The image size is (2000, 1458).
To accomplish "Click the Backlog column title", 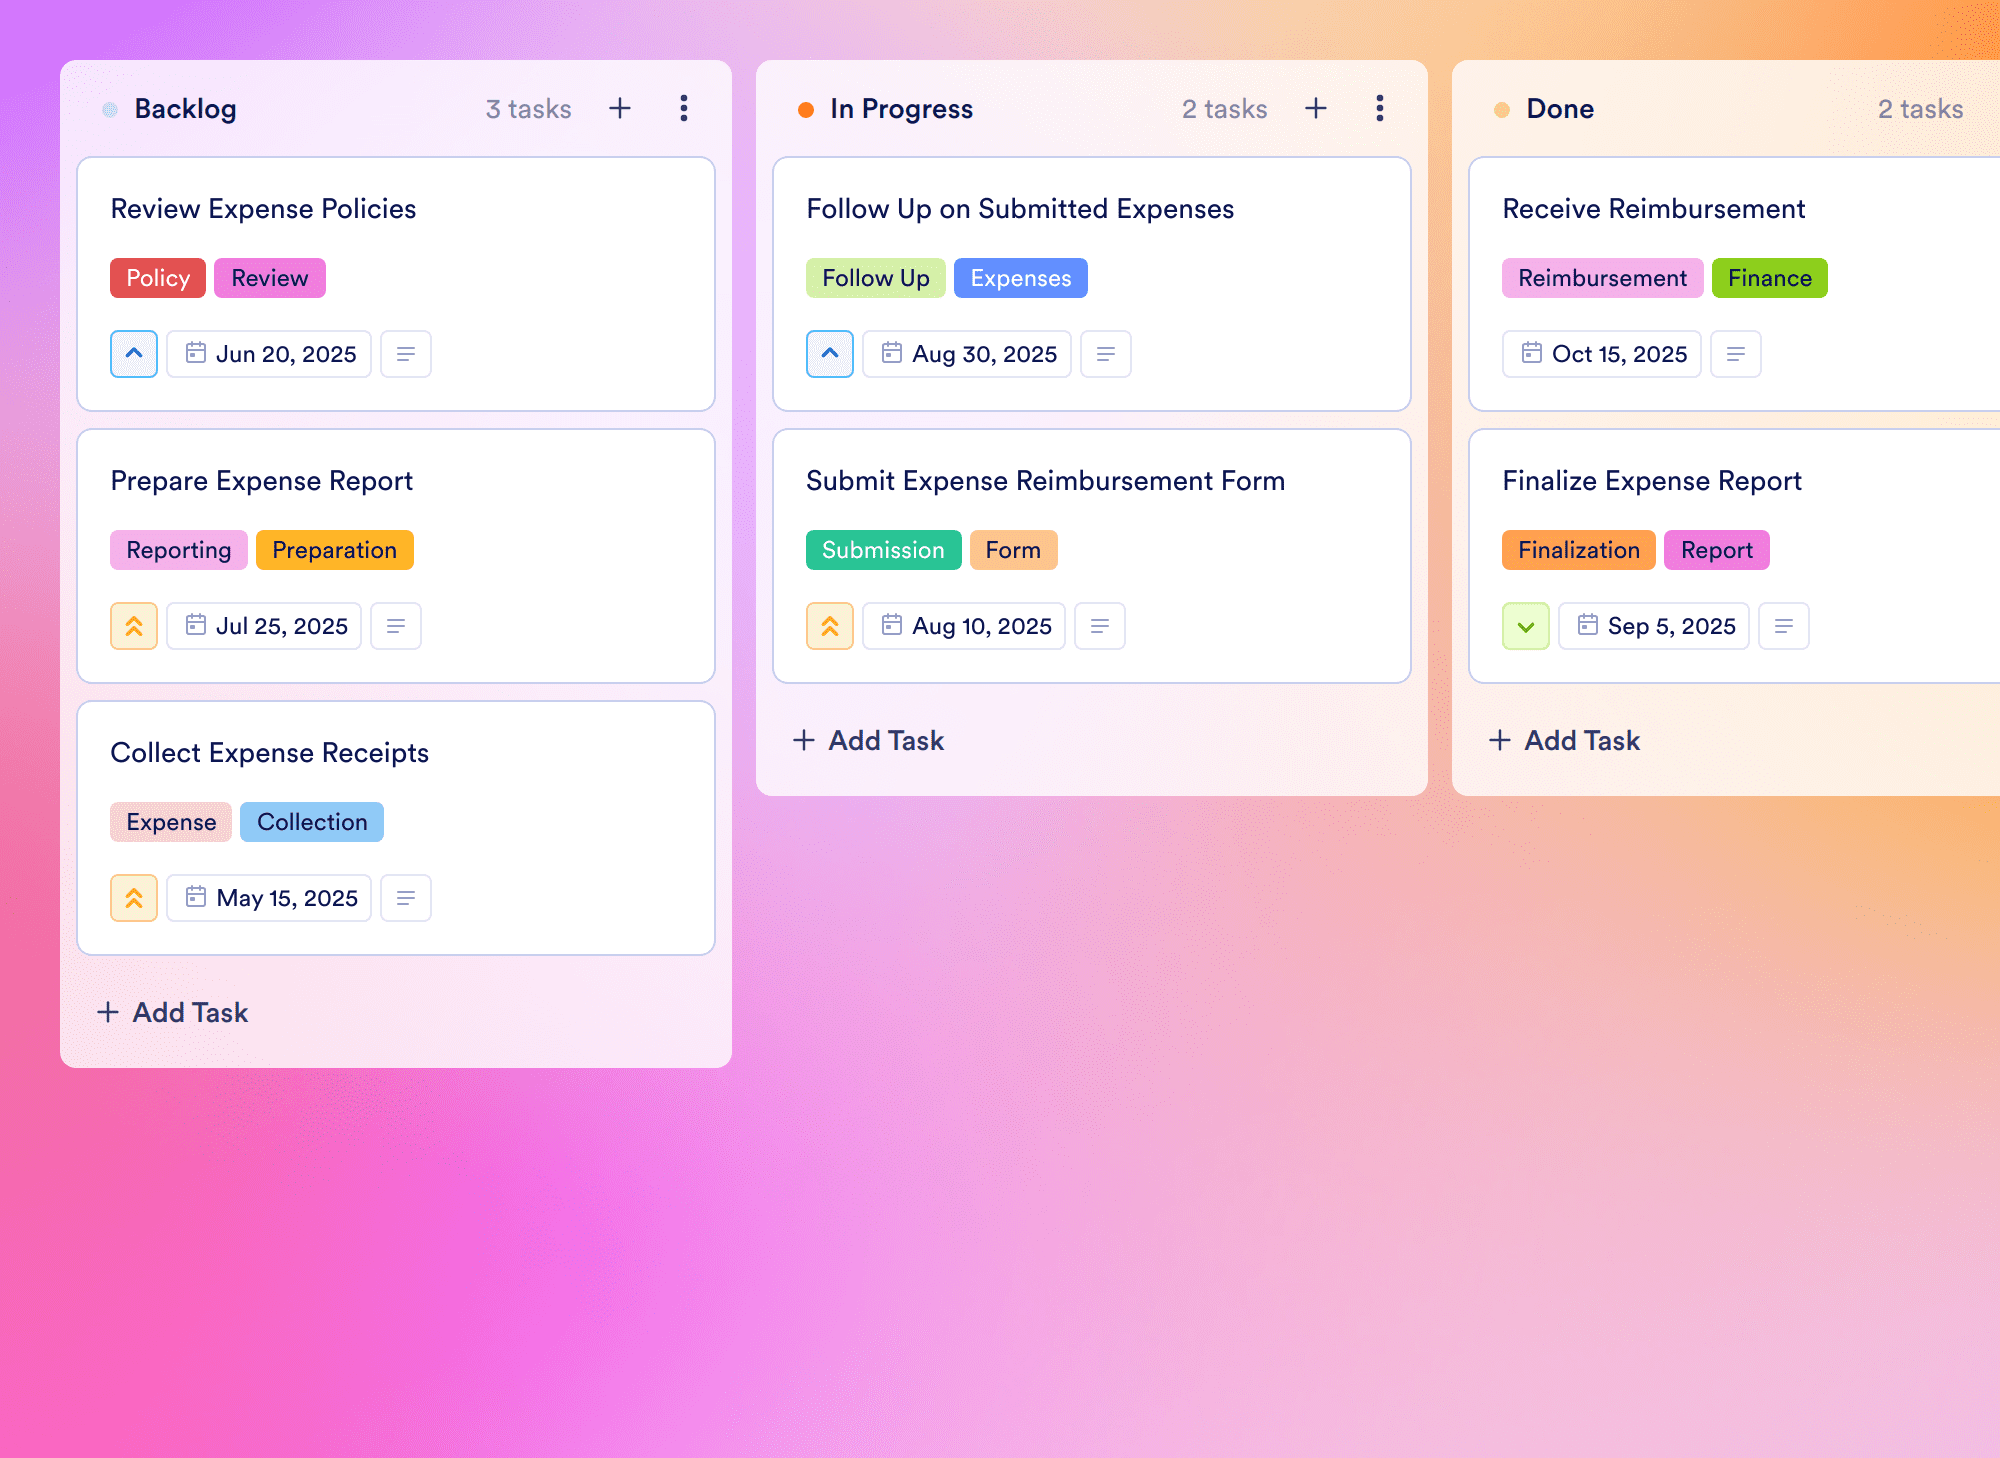I will 186,108.
